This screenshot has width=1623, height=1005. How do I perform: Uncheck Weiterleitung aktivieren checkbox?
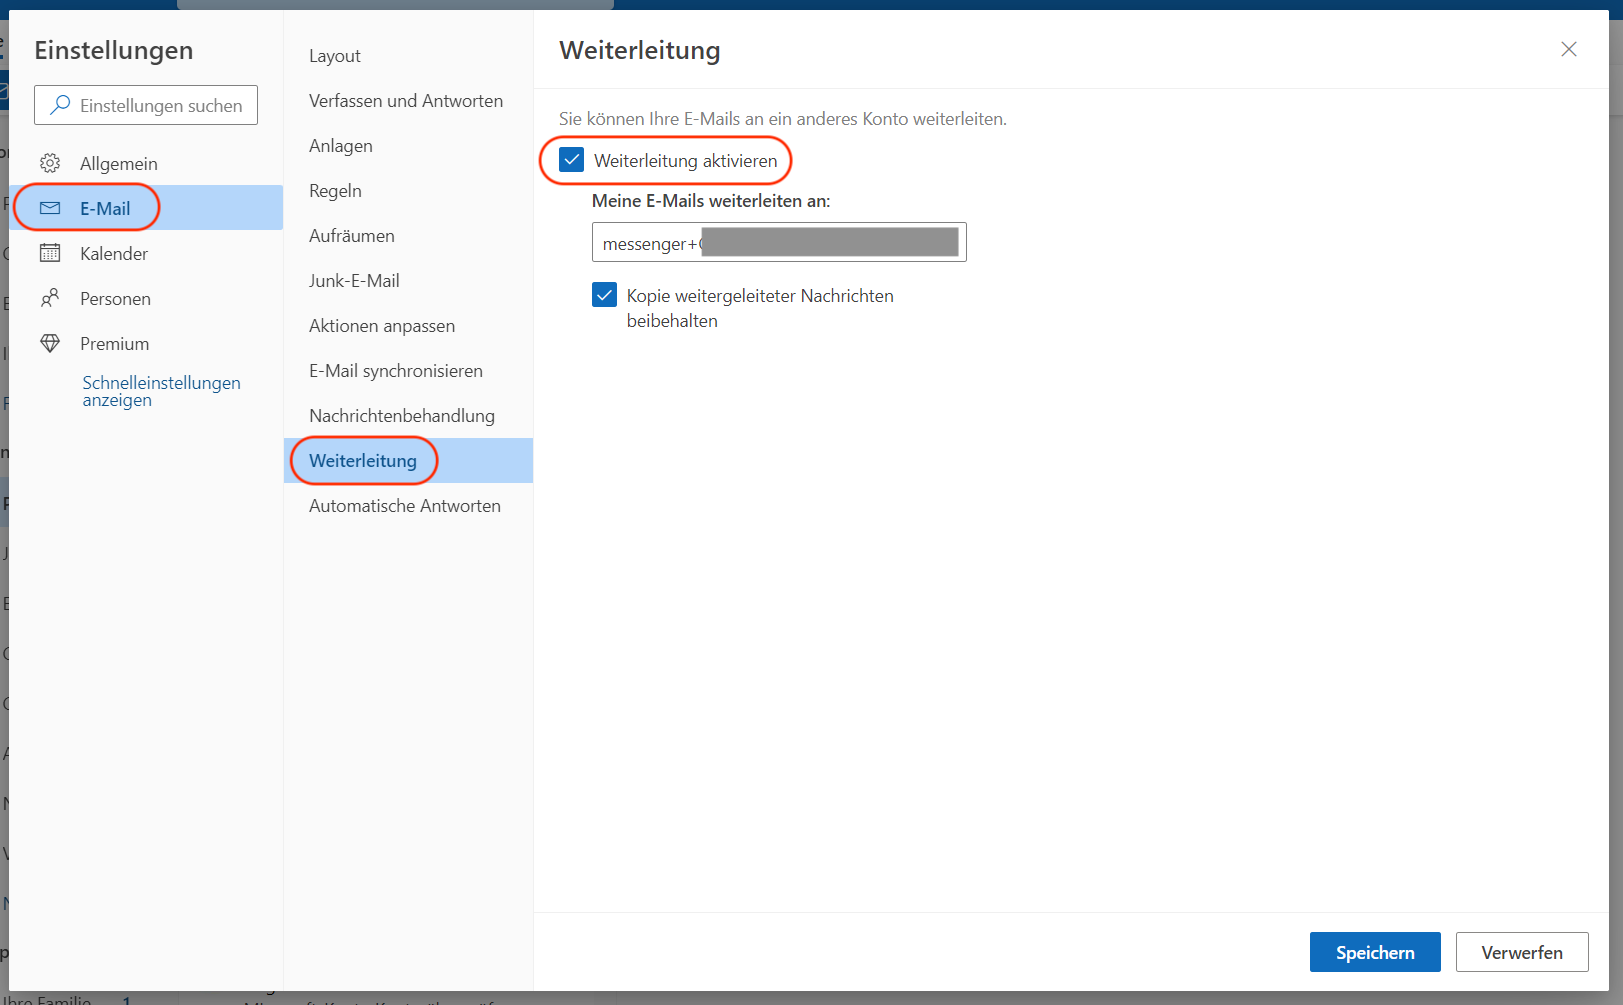coord(572,160)
